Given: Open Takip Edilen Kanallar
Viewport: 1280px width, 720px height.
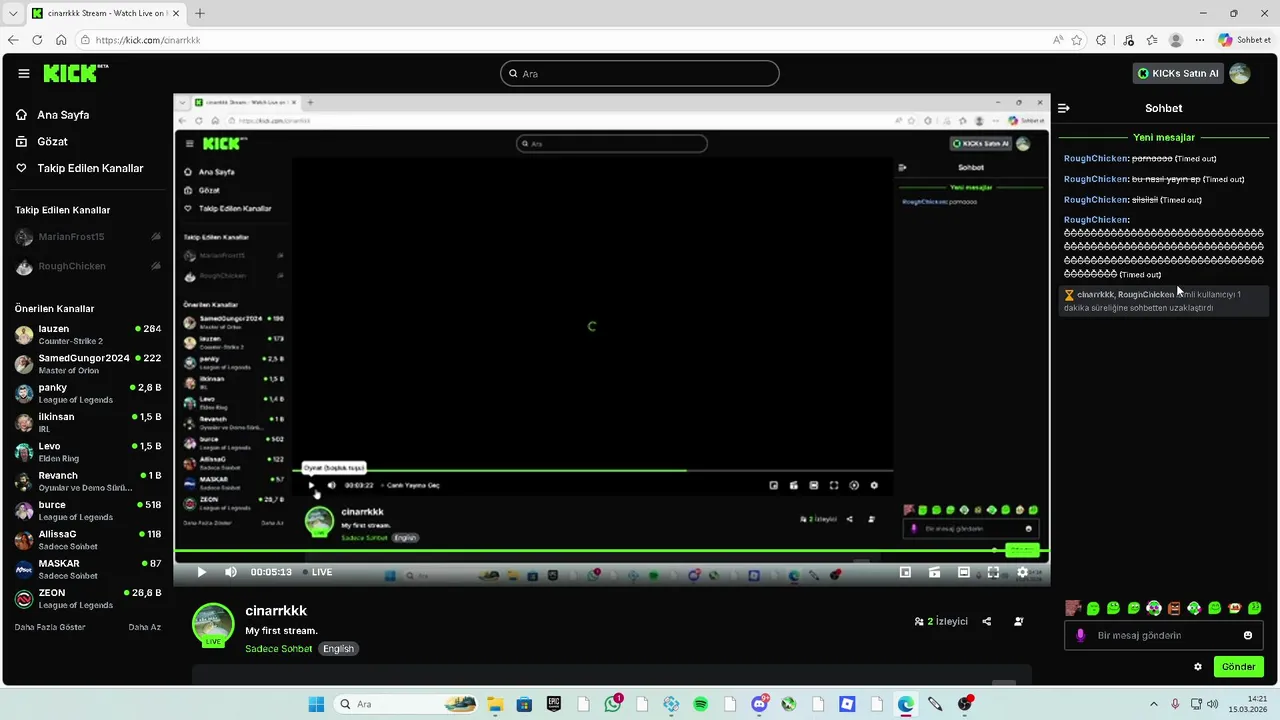Looking at the screenshot, I should 90,169.
